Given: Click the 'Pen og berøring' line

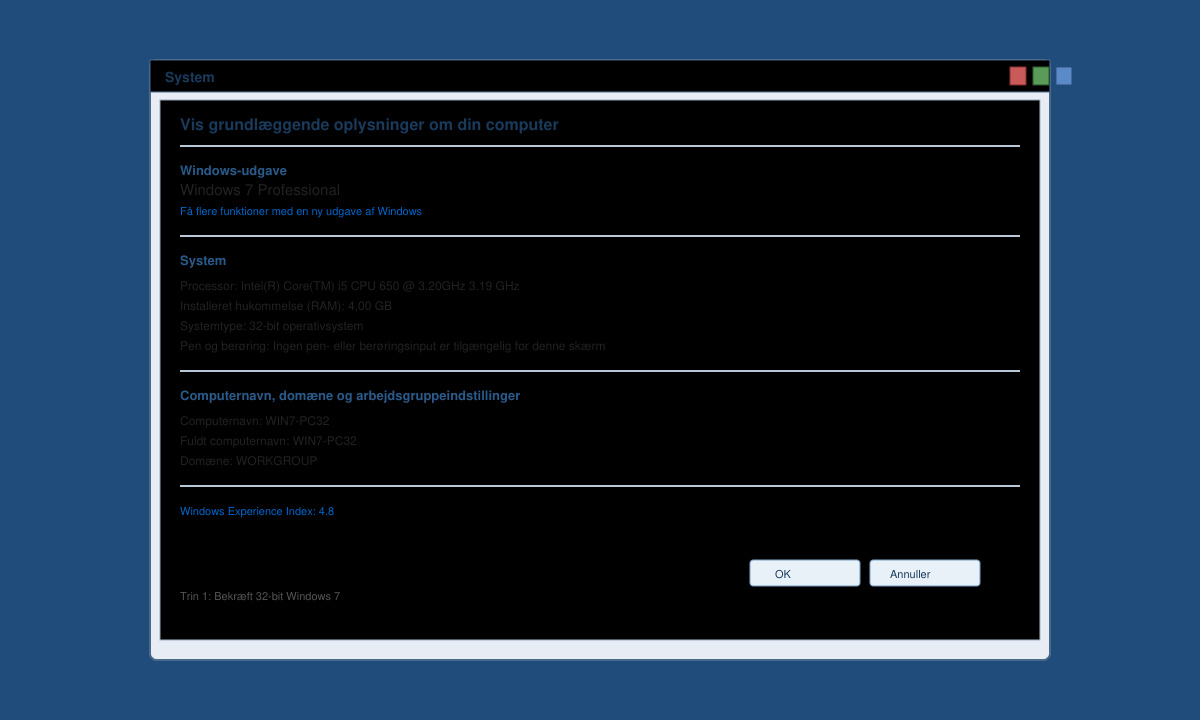Looking at the screenshot, I should click(x=393, y=346).
